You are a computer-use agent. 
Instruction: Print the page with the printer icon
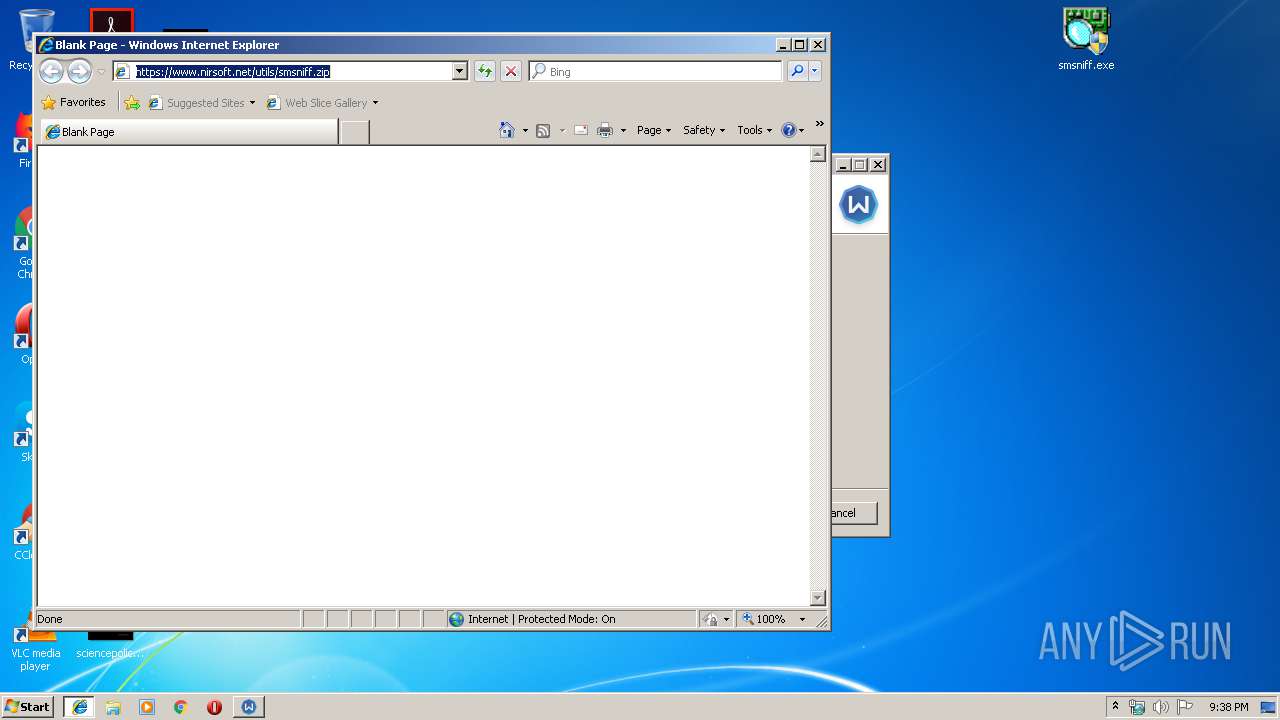click(605, 130)
